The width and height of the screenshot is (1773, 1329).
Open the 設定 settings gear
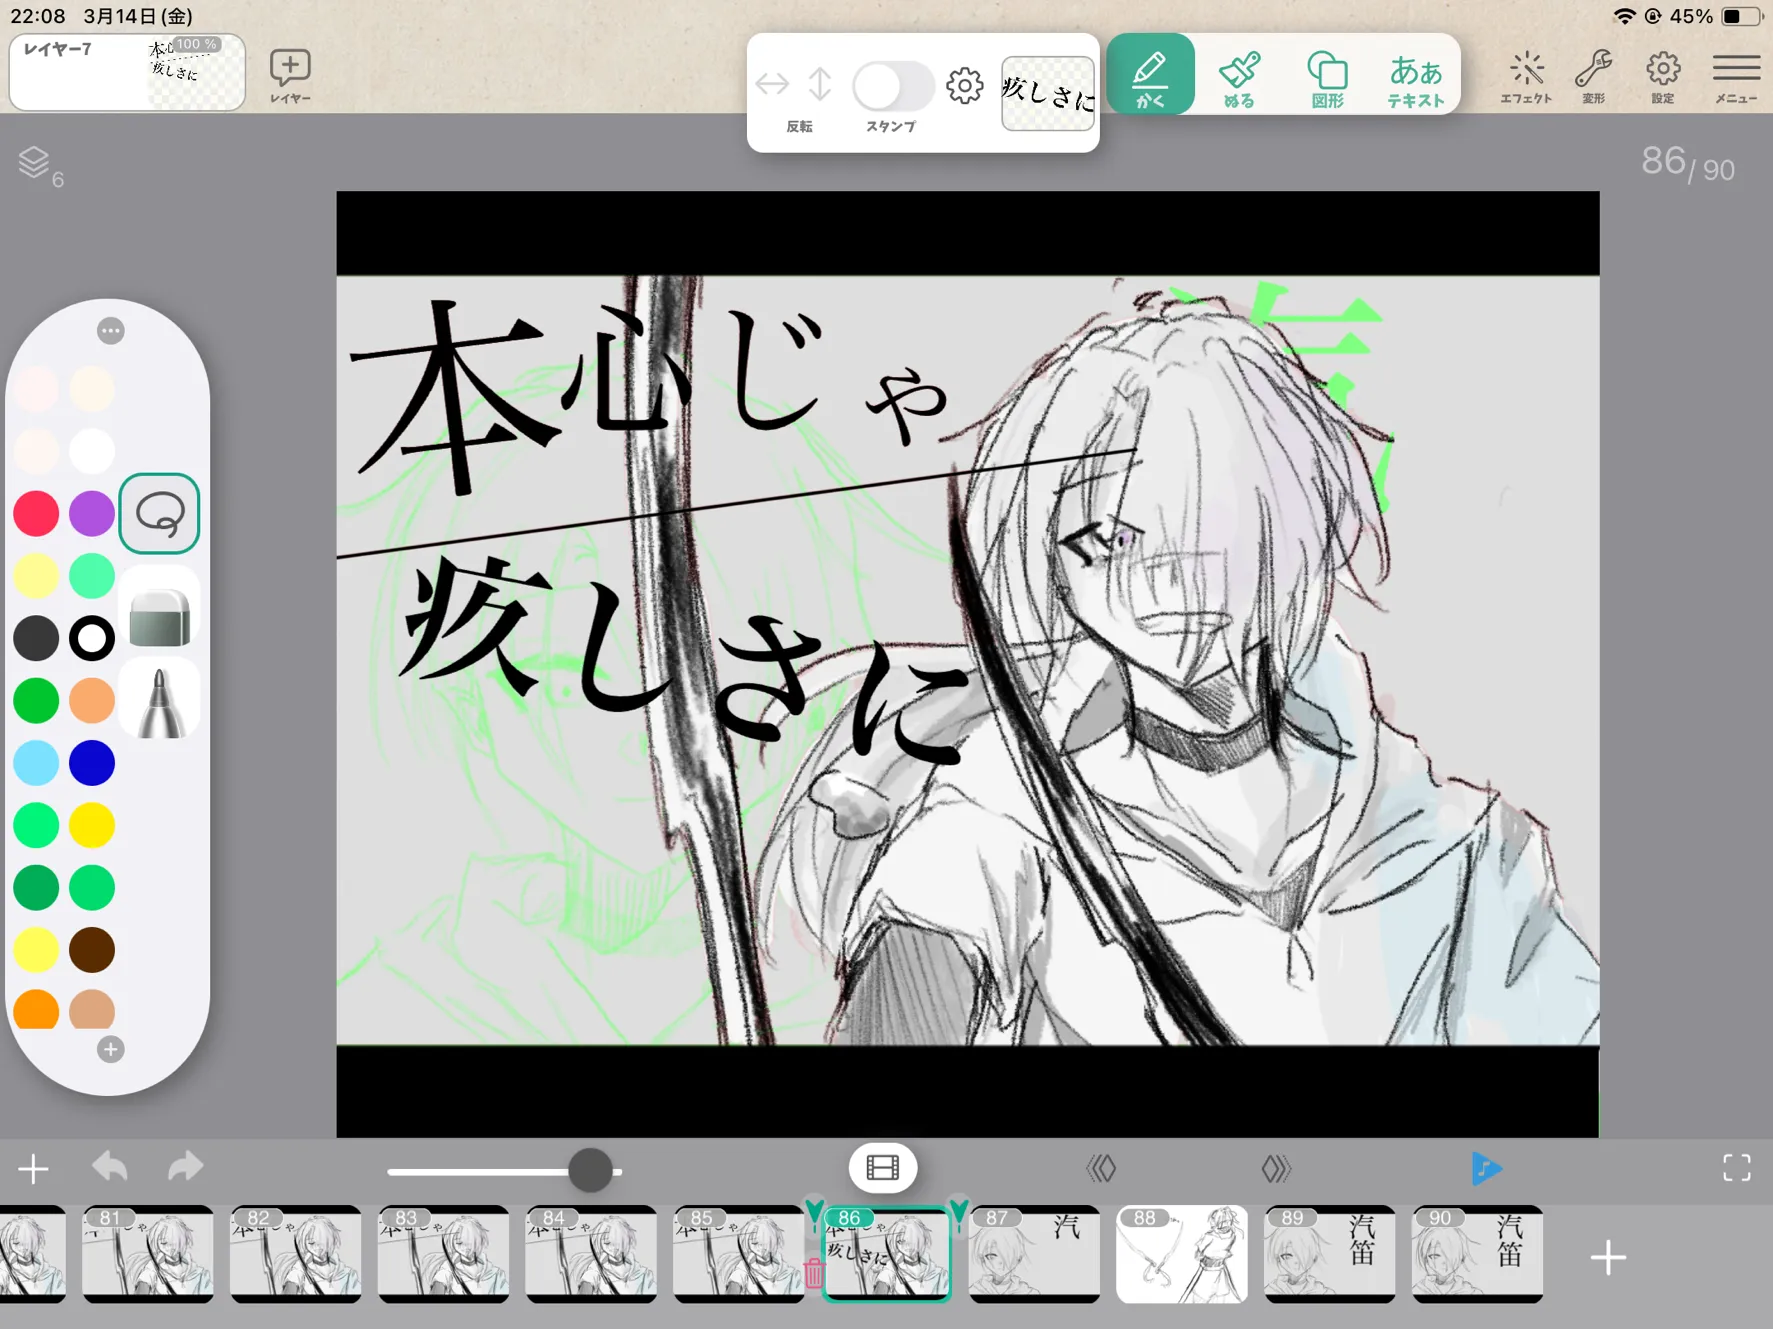tap(1662, 76)
